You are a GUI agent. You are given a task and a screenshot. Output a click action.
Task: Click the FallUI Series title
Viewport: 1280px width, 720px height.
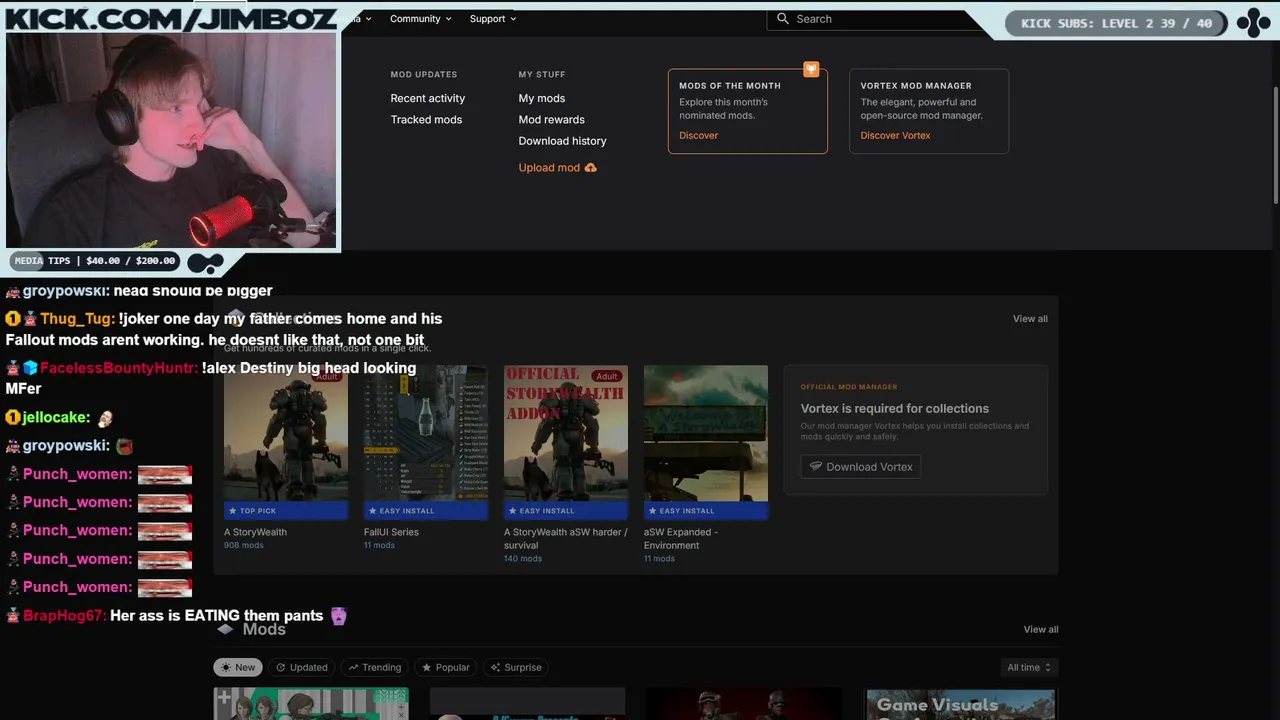pyautogui.click(x=391, y=532)
